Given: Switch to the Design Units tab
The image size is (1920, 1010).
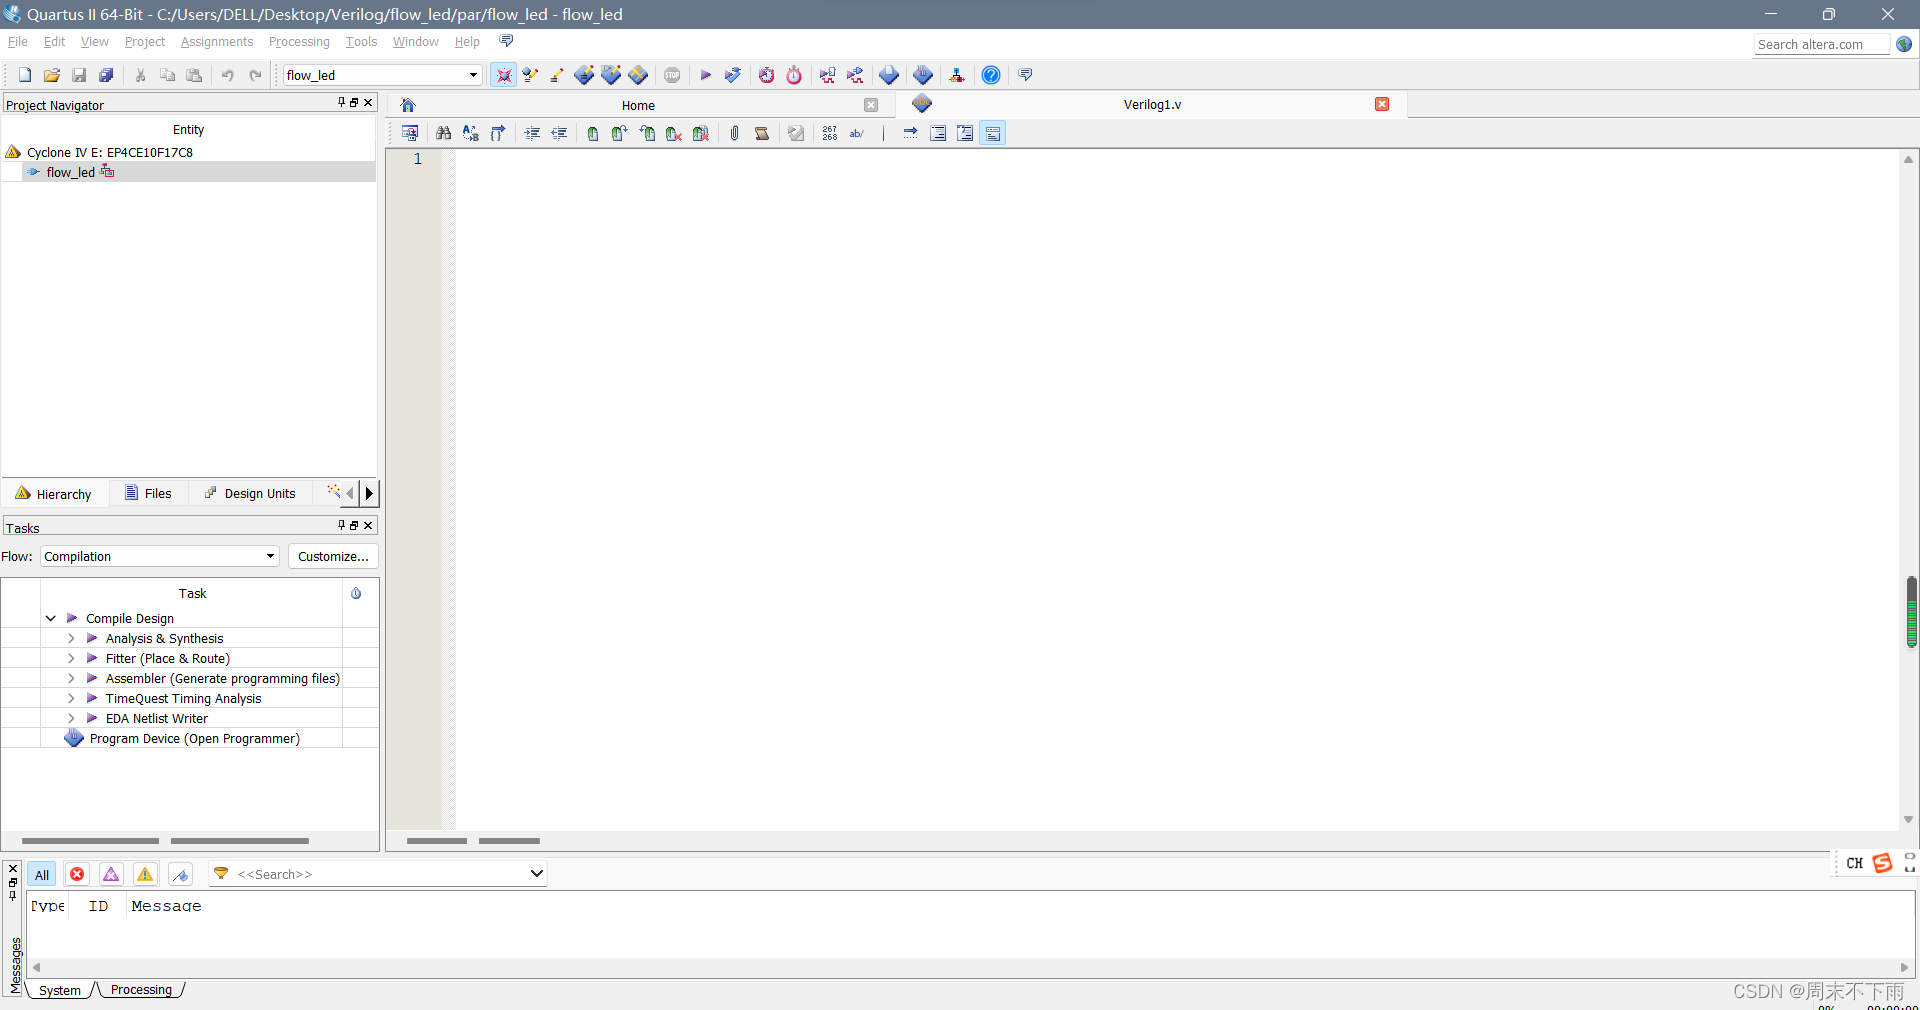Looking at the screenshot, I should coord(251,493).
